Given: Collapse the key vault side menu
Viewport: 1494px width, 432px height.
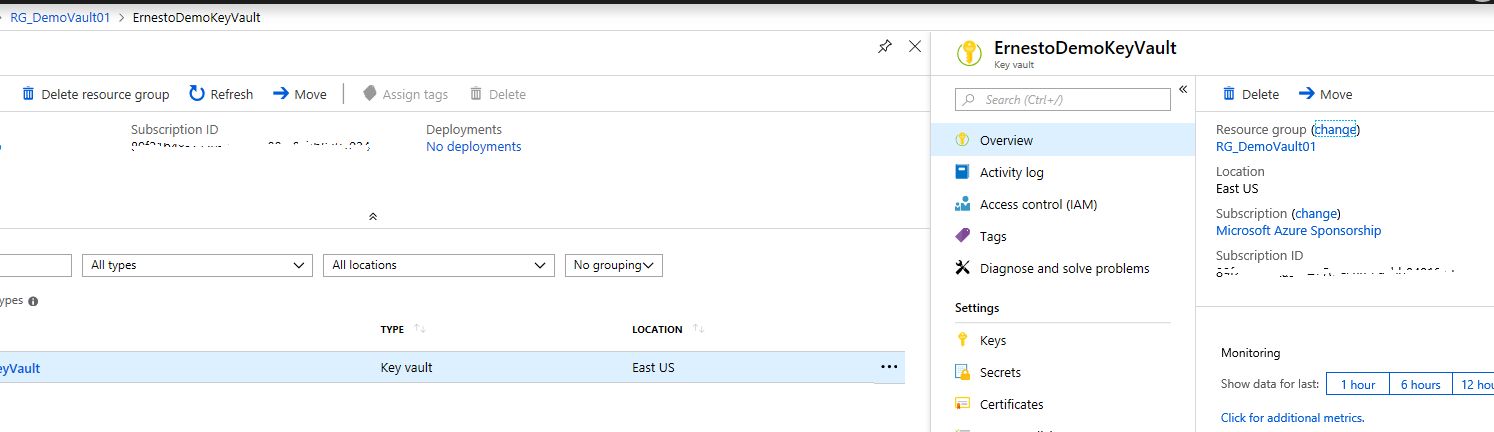Looking at the screenshot, I should click(1182, 90).
